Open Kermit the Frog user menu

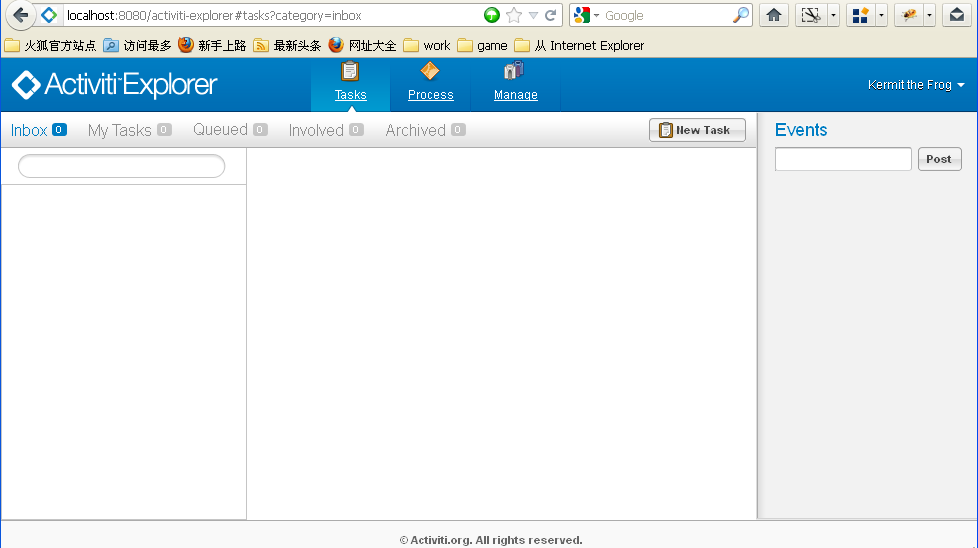click(x=916, y=85)
